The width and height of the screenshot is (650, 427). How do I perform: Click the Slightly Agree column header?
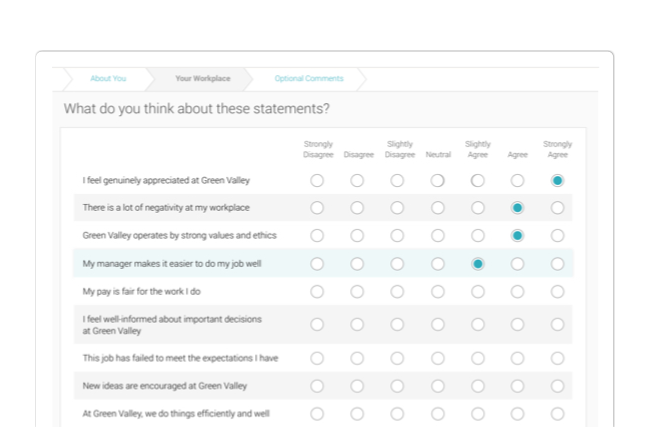click(478, 149)
